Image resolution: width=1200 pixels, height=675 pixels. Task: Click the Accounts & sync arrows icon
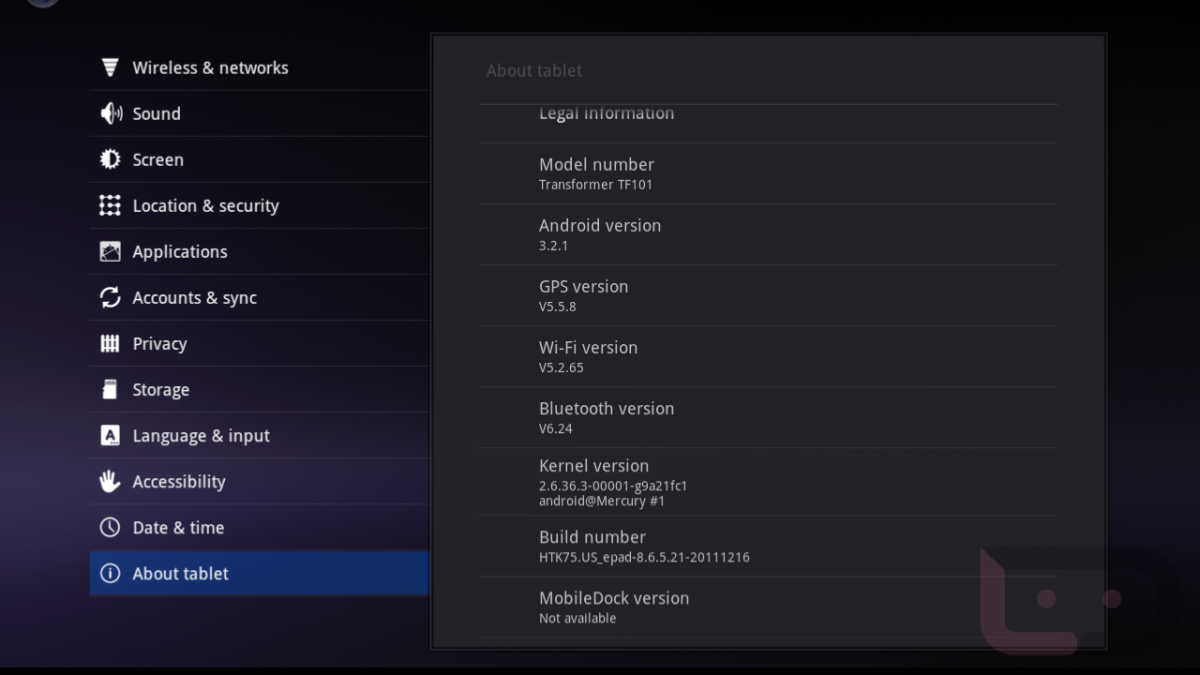tap(110, 298)
